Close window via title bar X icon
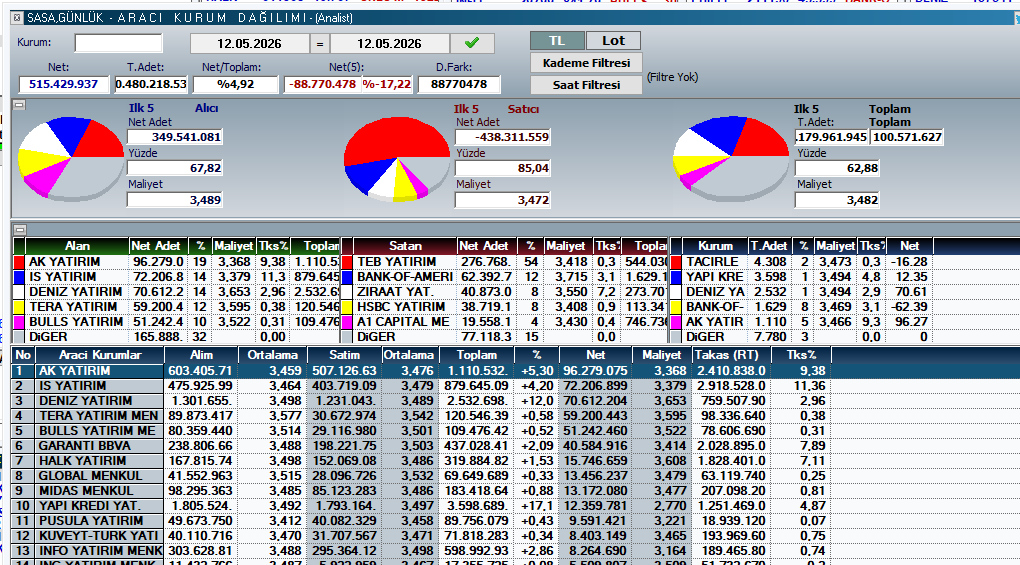 (17, 18)
